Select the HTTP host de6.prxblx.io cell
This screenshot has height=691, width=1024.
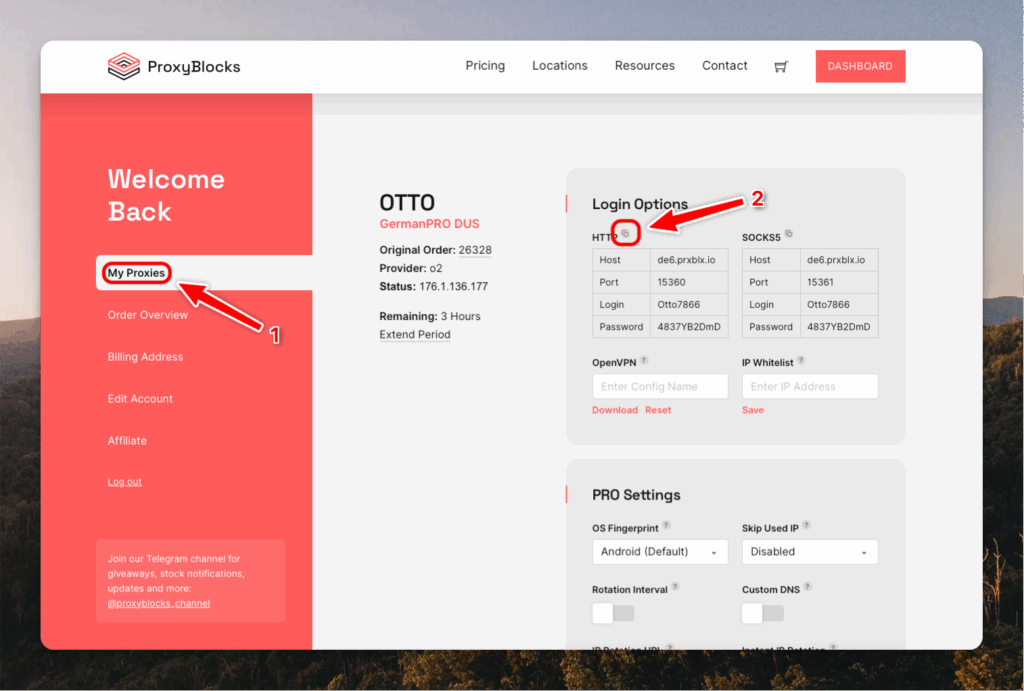(x=689, y=260)
